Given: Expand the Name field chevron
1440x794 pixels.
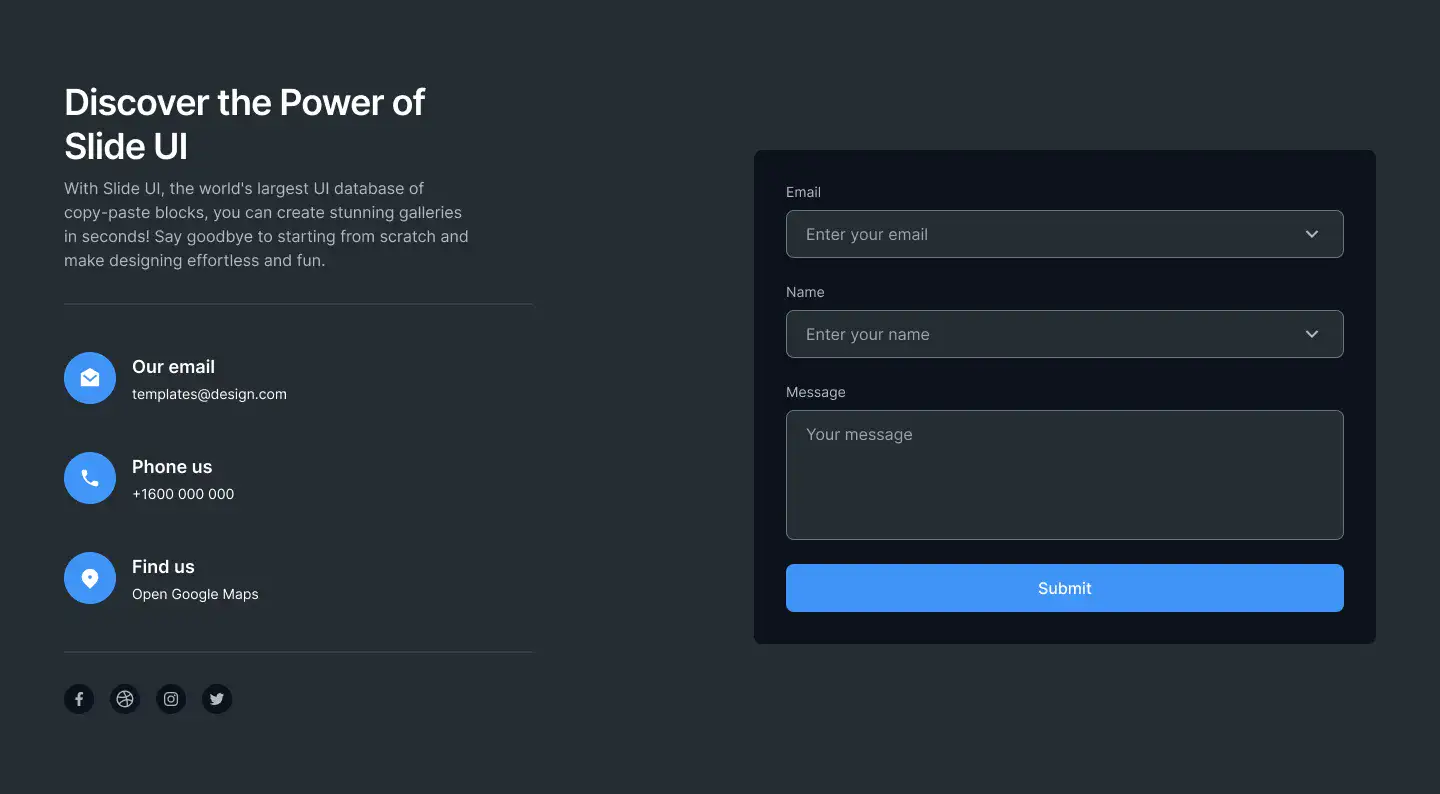Looking at the screenshot, I should (1312, 334).
